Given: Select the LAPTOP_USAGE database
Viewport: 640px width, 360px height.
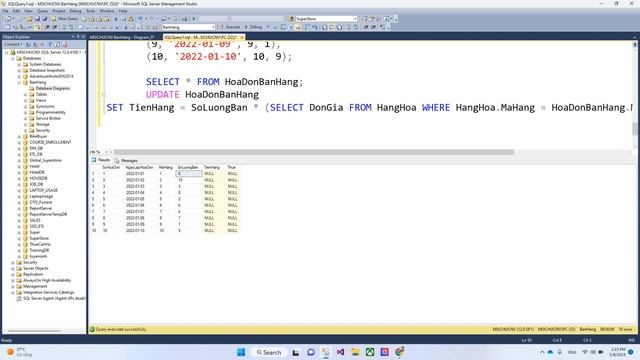Looking at the screenshot, I should pos(43,190).
